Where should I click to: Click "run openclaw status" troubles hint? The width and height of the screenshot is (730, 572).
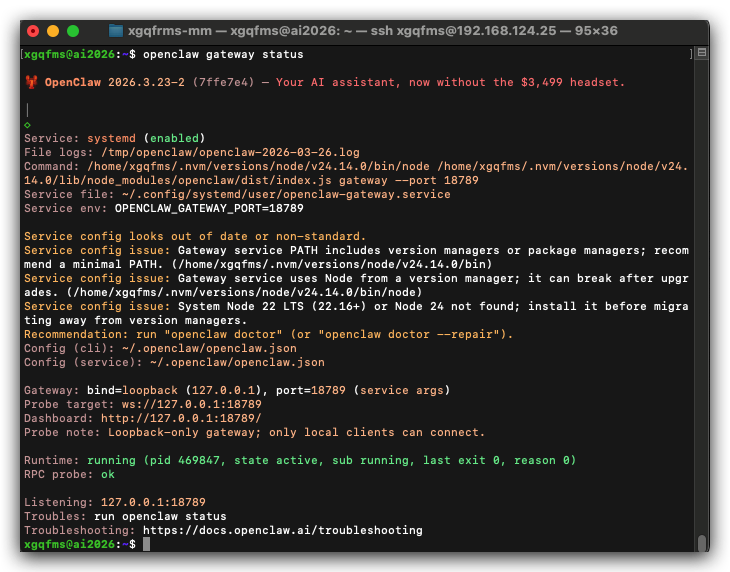160,516
